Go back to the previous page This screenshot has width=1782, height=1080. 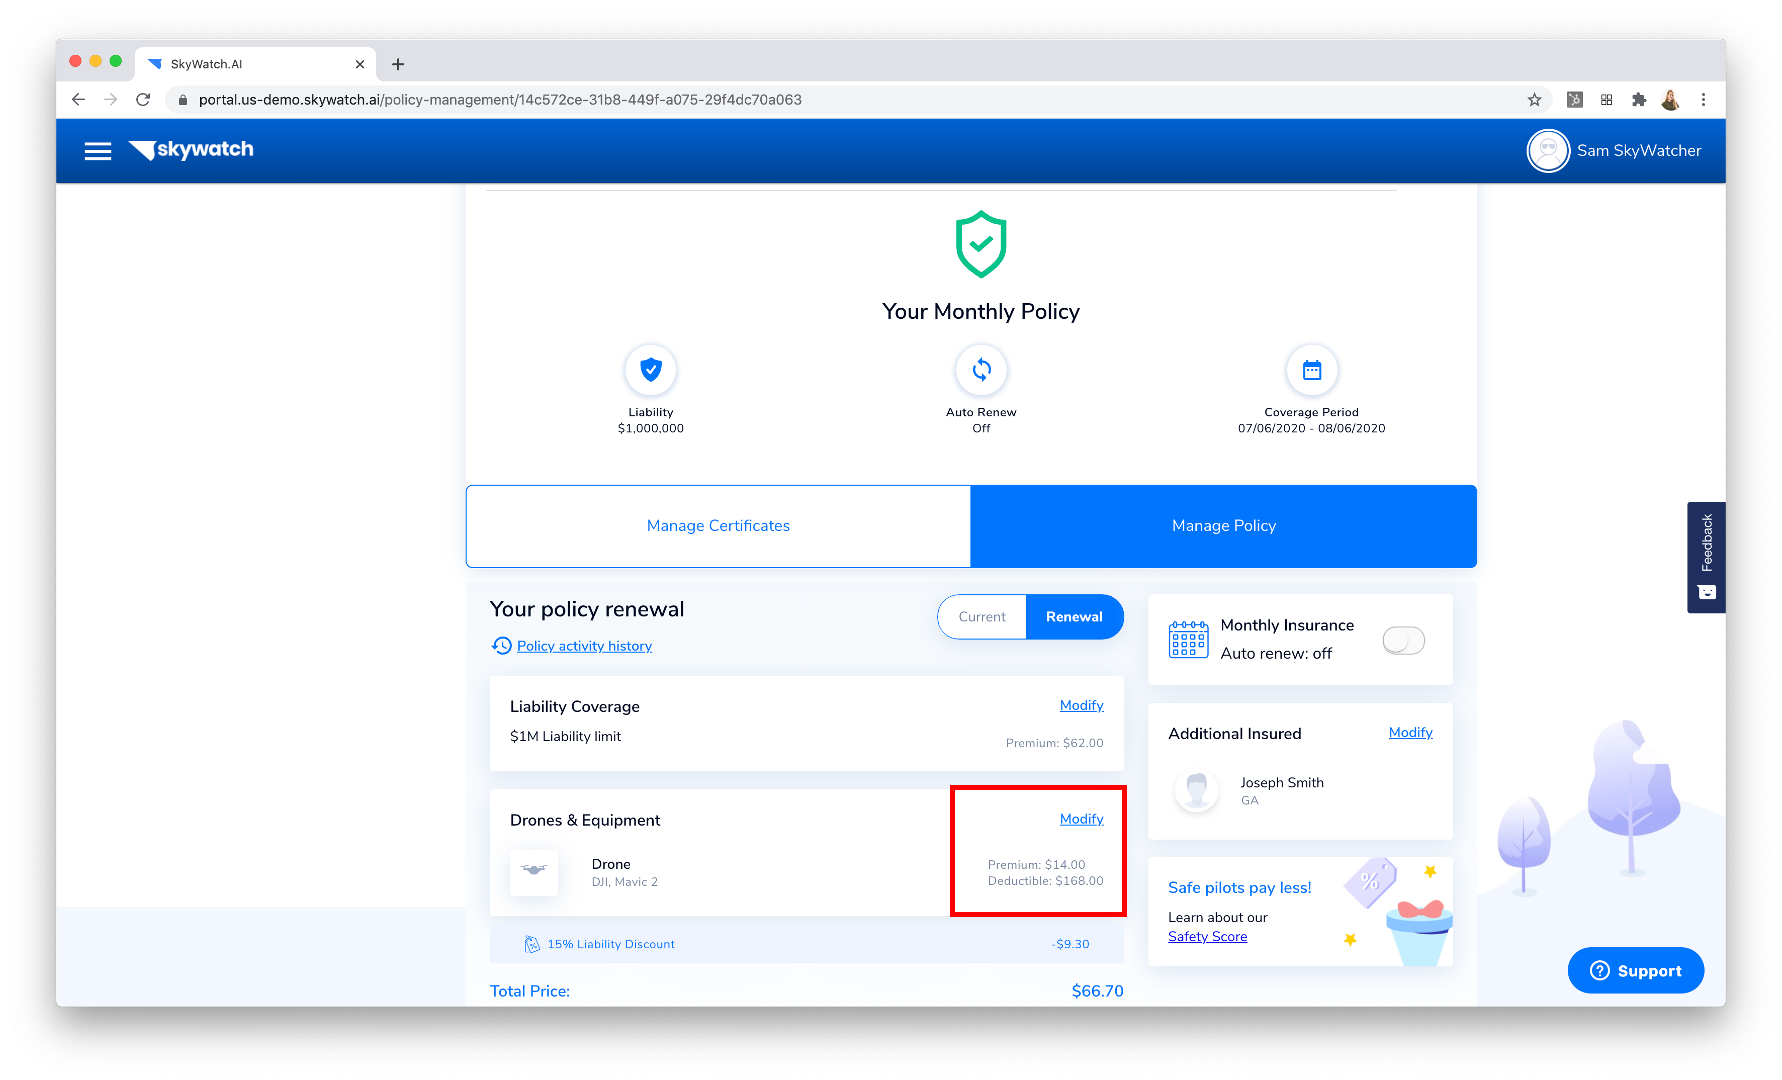[x=78, y=99]
